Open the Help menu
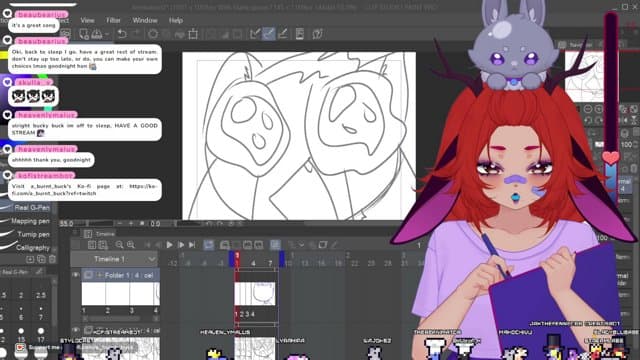Image resolution: width=640 pixels, height=360 pixels. pyautogui.click(x=176, y=20)
